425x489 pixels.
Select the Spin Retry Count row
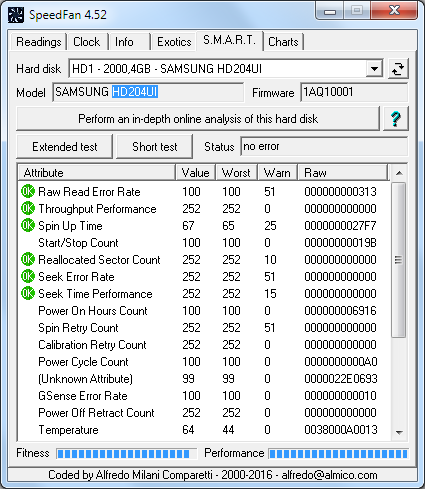point(204,328)
